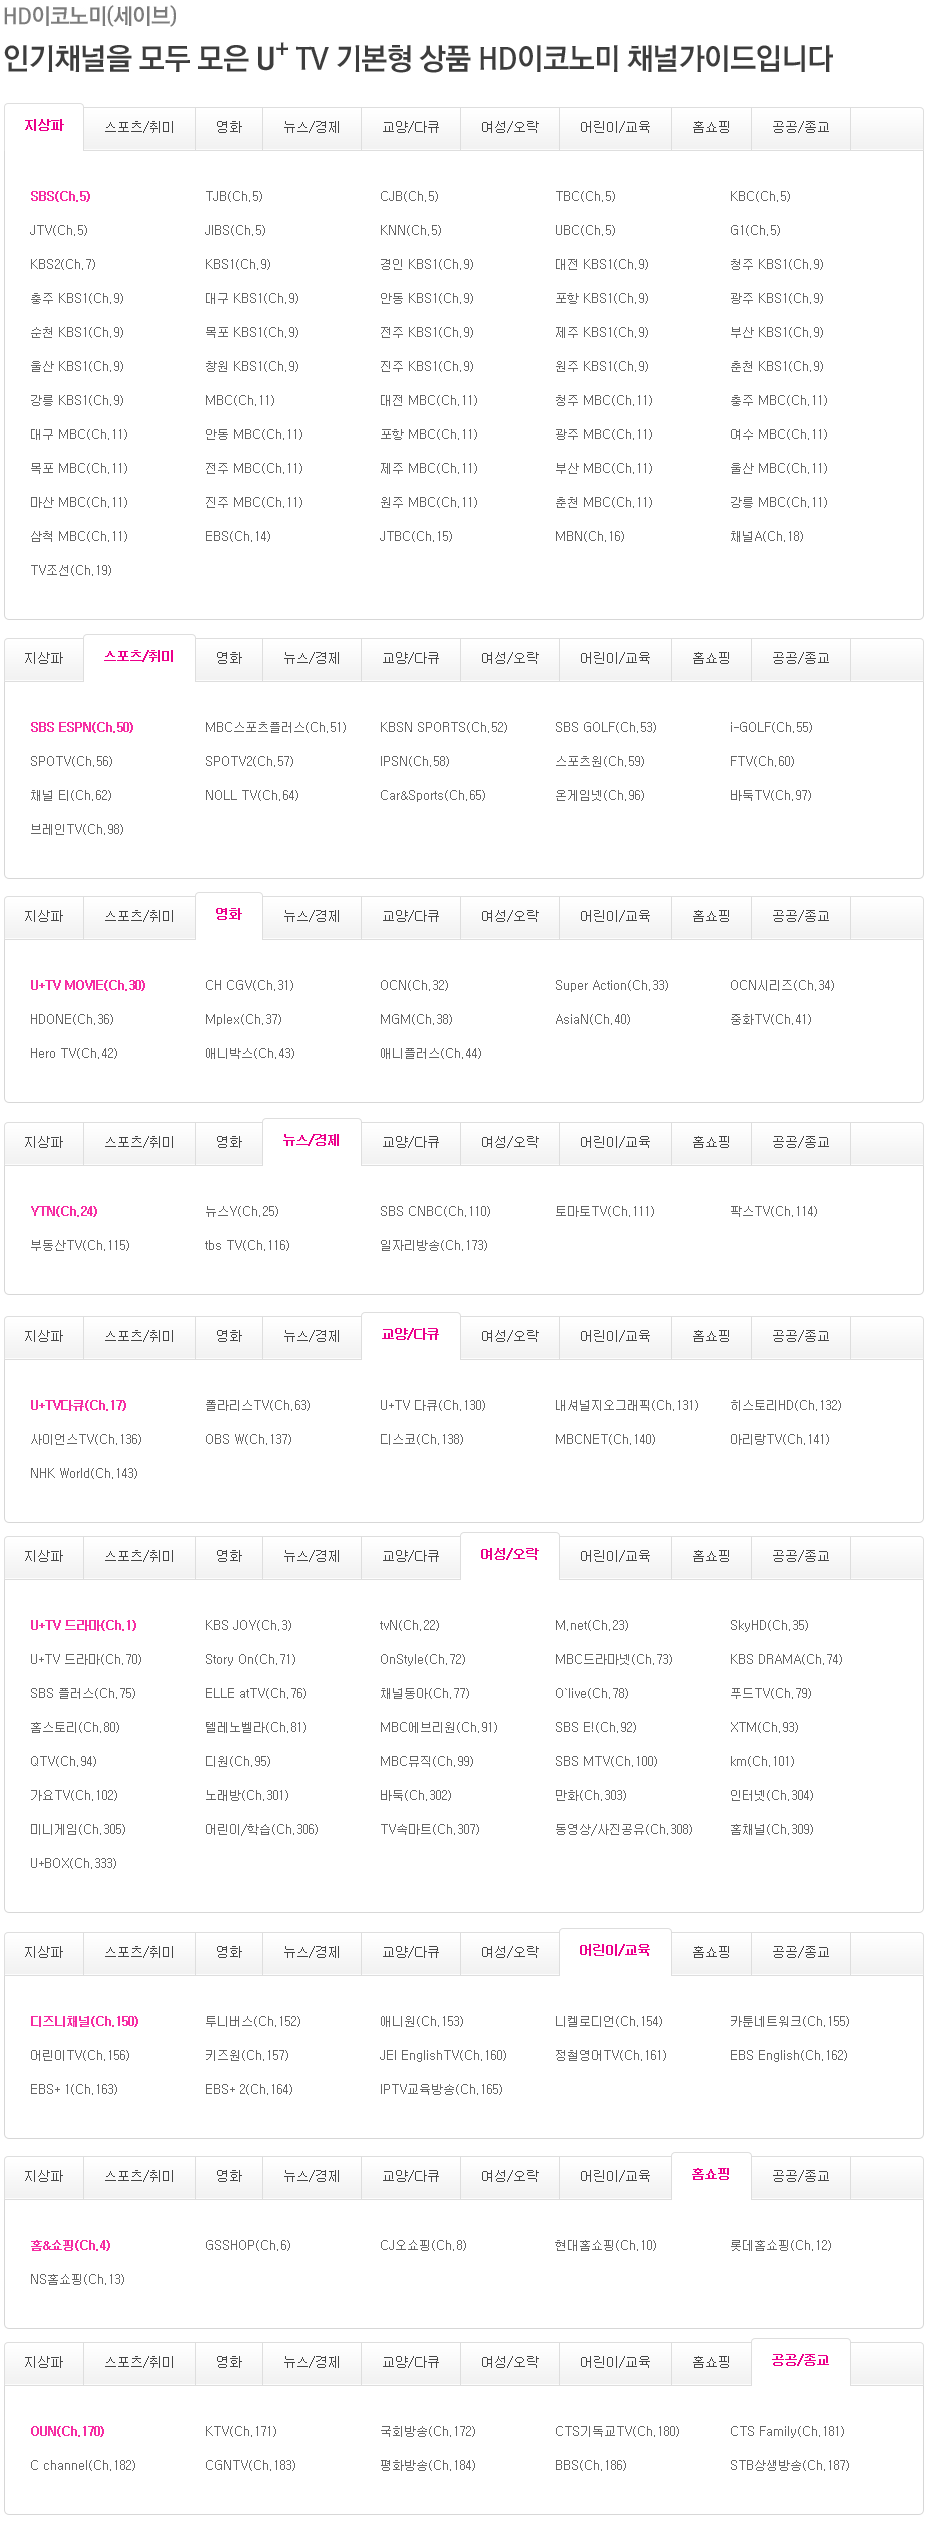Open 니켈로디언(Ch.154)
This screenshot has width=933, height=2525.
pos(609,2022)
